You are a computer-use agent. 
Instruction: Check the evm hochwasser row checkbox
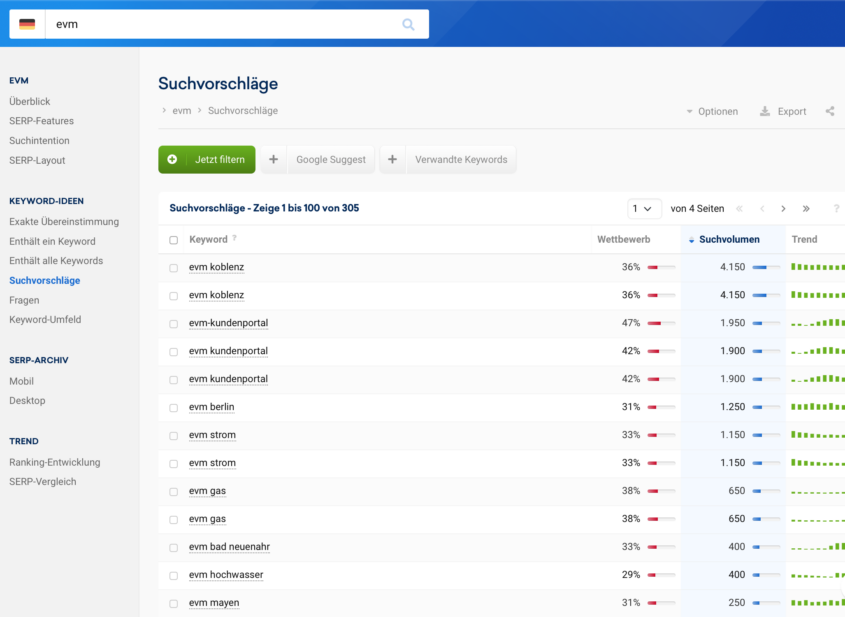174,576
